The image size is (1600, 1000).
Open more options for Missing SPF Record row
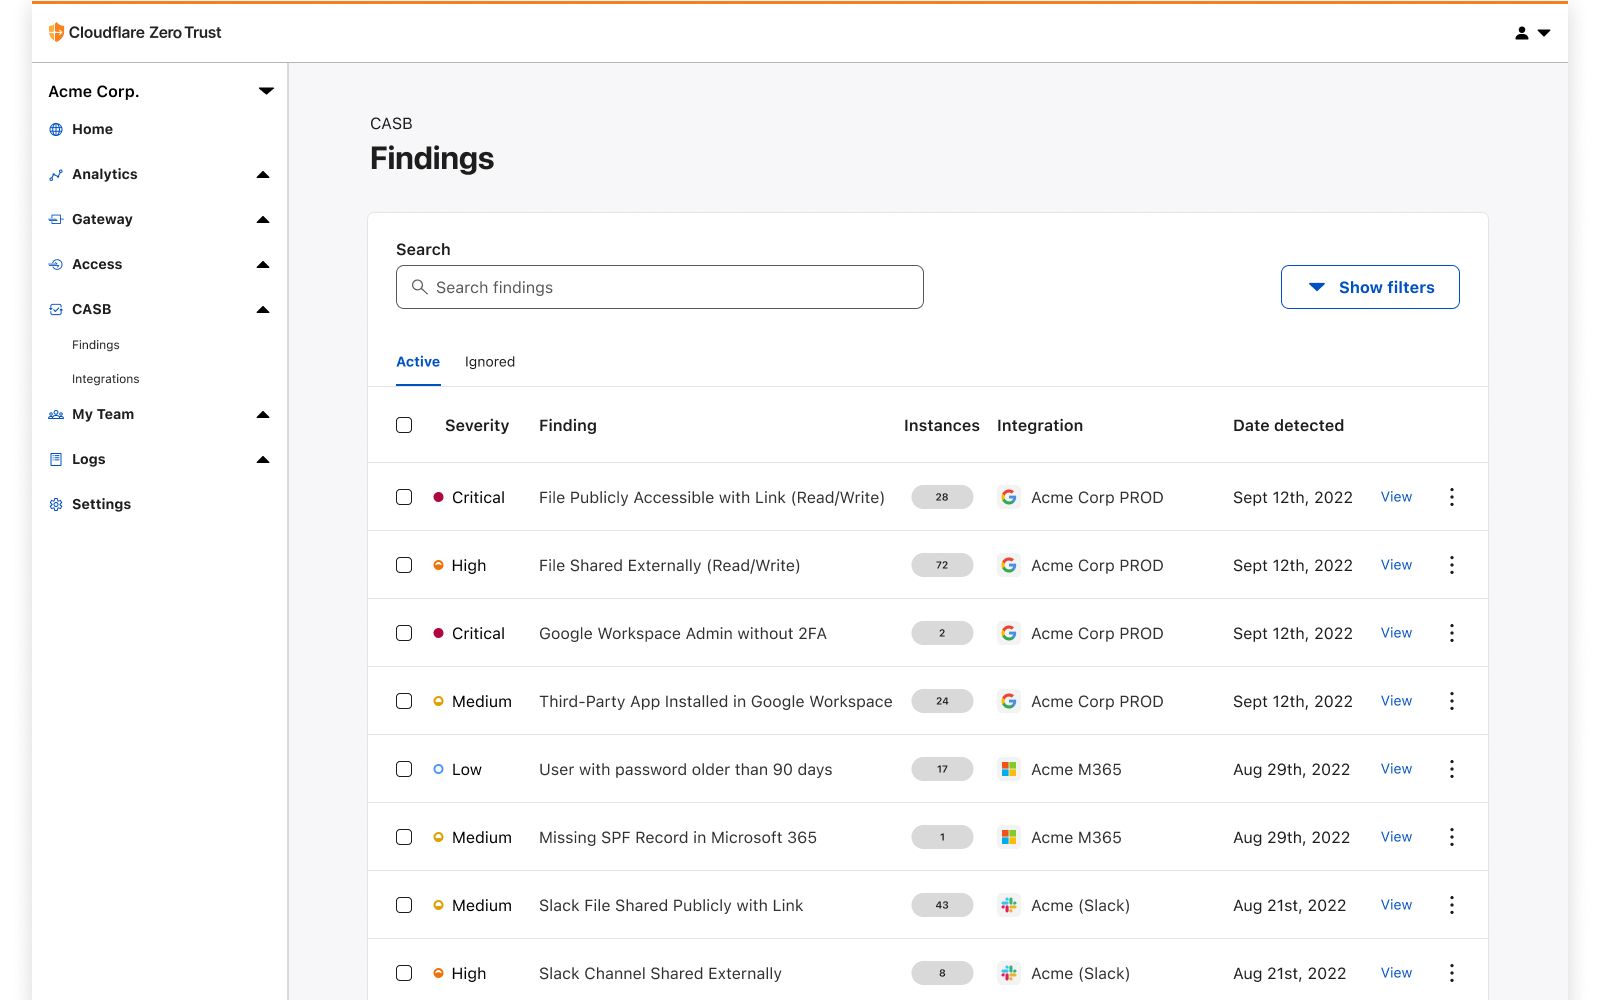point(1452,837)
